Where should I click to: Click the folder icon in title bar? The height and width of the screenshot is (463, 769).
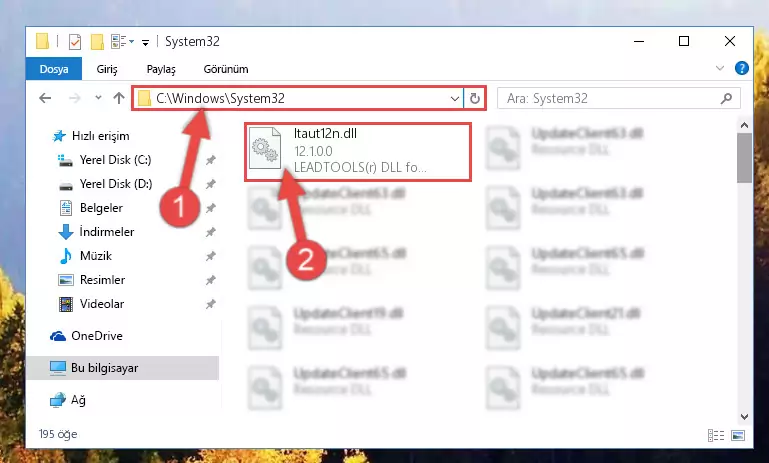(43, 42)
